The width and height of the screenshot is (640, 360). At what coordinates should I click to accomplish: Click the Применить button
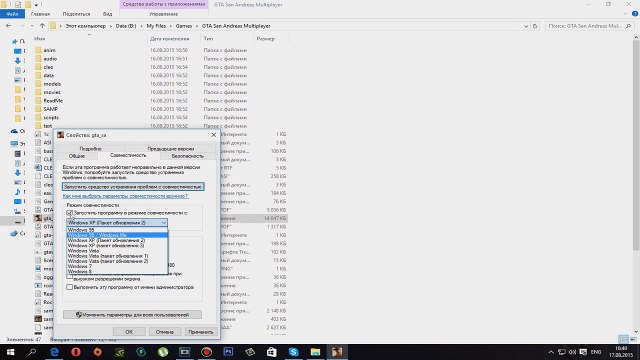click(x=200, y=332)
